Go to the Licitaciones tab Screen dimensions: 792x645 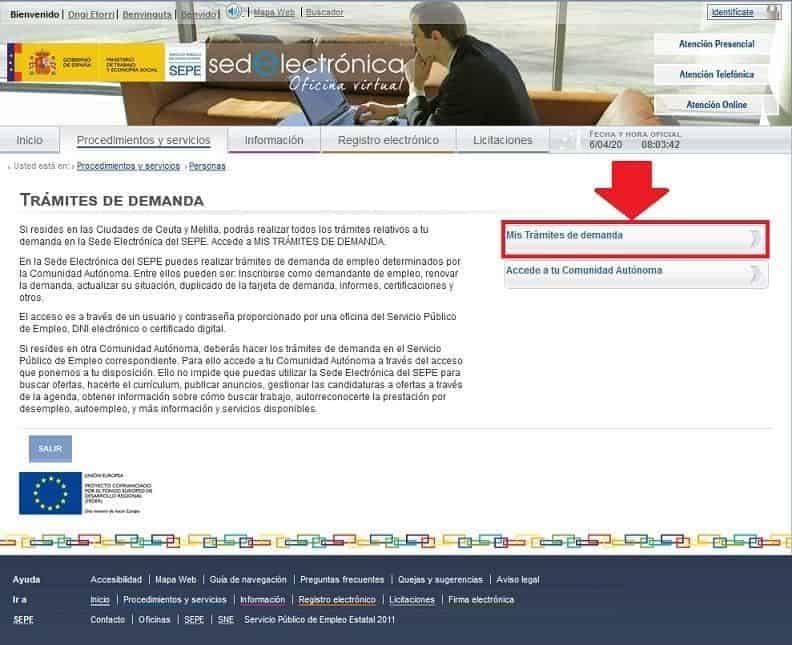503,140
